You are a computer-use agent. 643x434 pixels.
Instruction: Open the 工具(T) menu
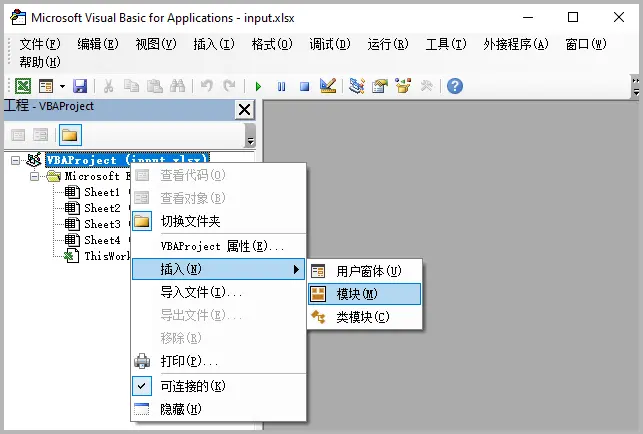pos(446,44)
